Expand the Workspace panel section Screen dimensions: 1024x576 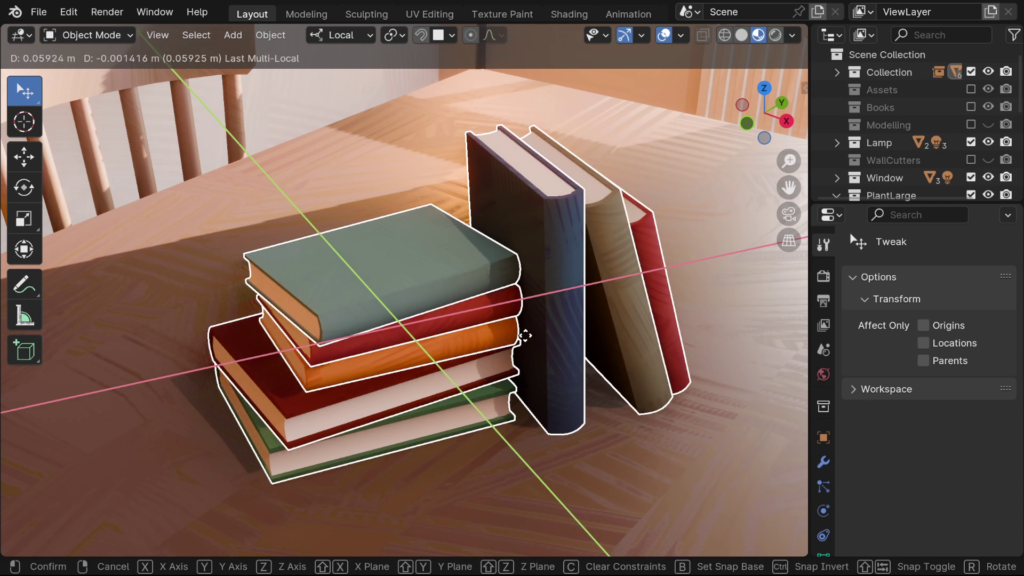tap(885, 389)
